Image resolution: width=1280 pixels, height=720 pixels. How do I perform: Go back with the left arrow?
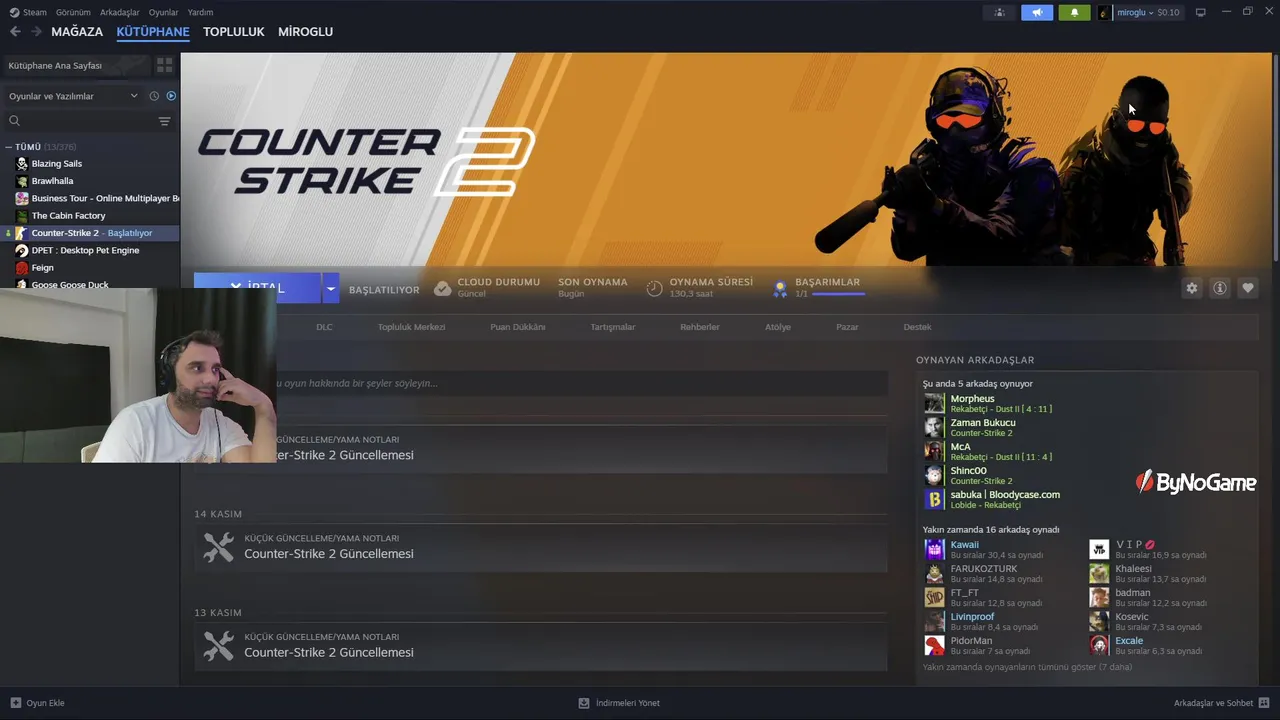tap(15, 32)
